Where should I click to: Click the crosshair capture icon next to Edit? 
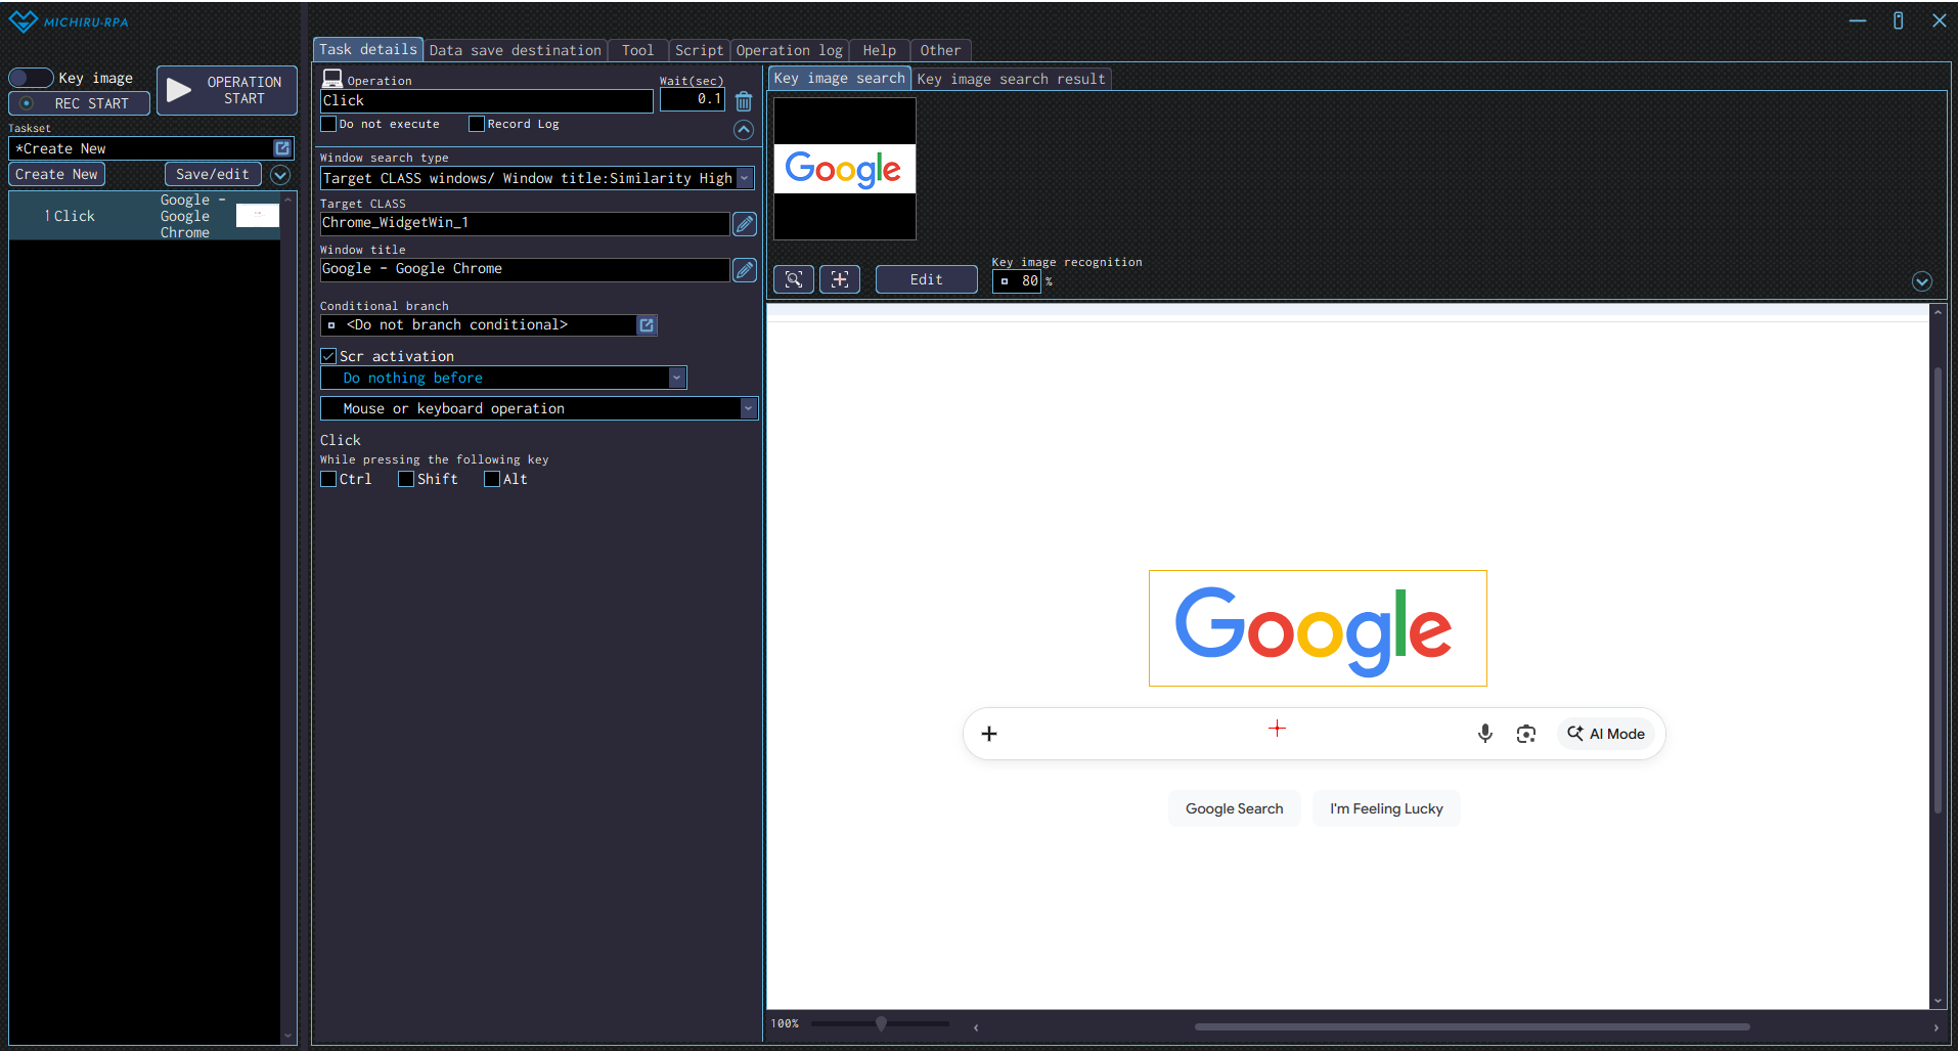[839, 280]
